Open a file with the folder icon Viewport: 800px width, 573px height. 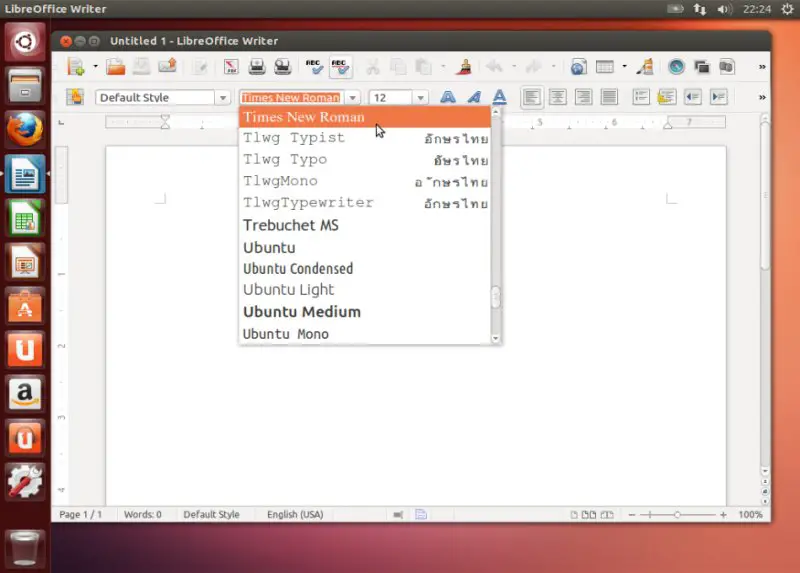[x=116, y=67]
